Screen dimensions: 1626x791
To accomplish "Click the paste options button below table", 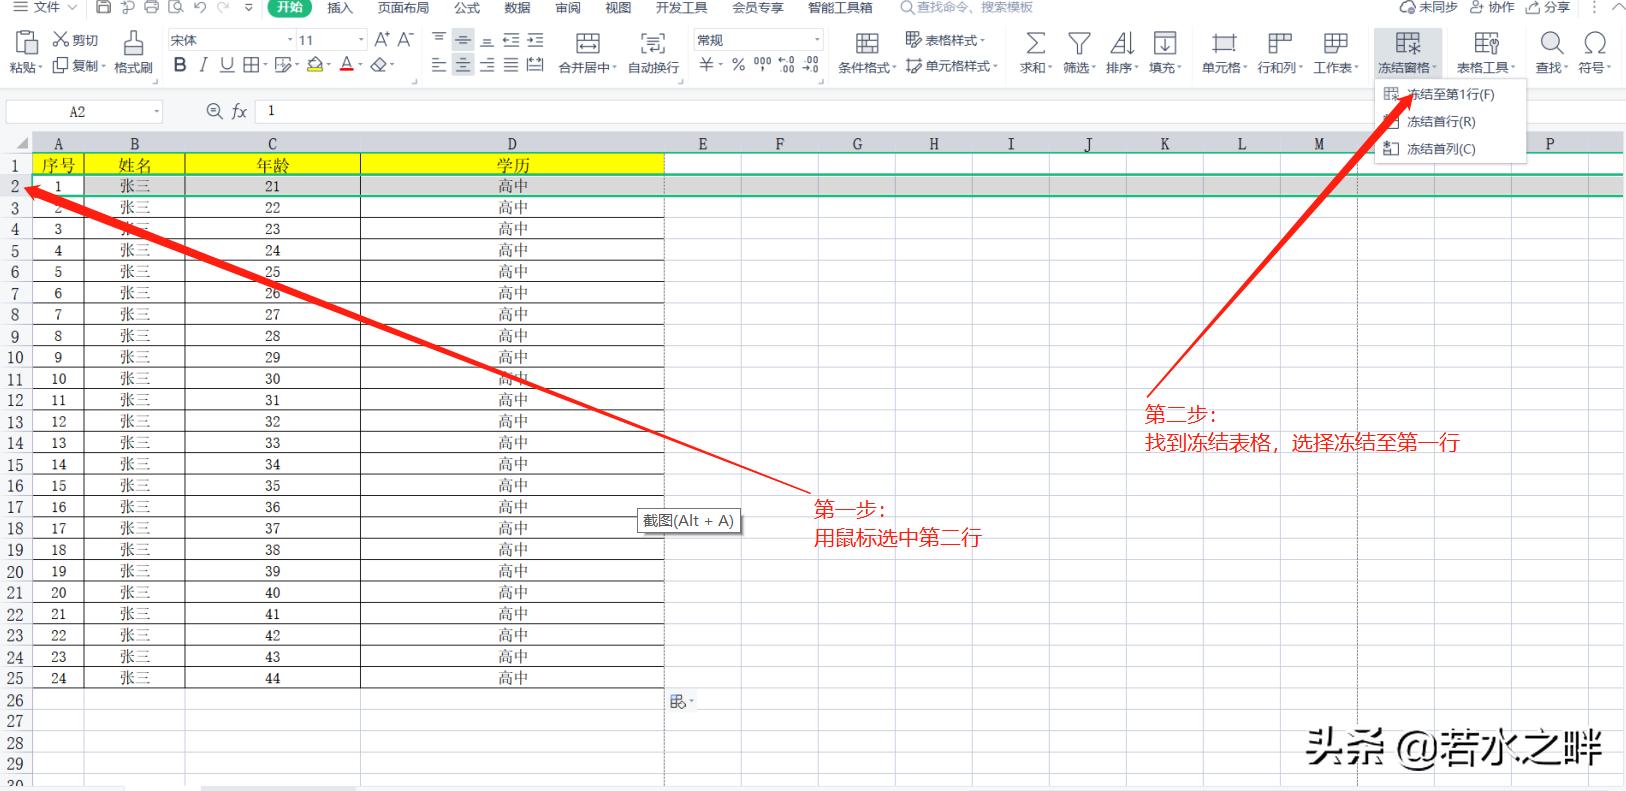I will click(x=681, y=702).
